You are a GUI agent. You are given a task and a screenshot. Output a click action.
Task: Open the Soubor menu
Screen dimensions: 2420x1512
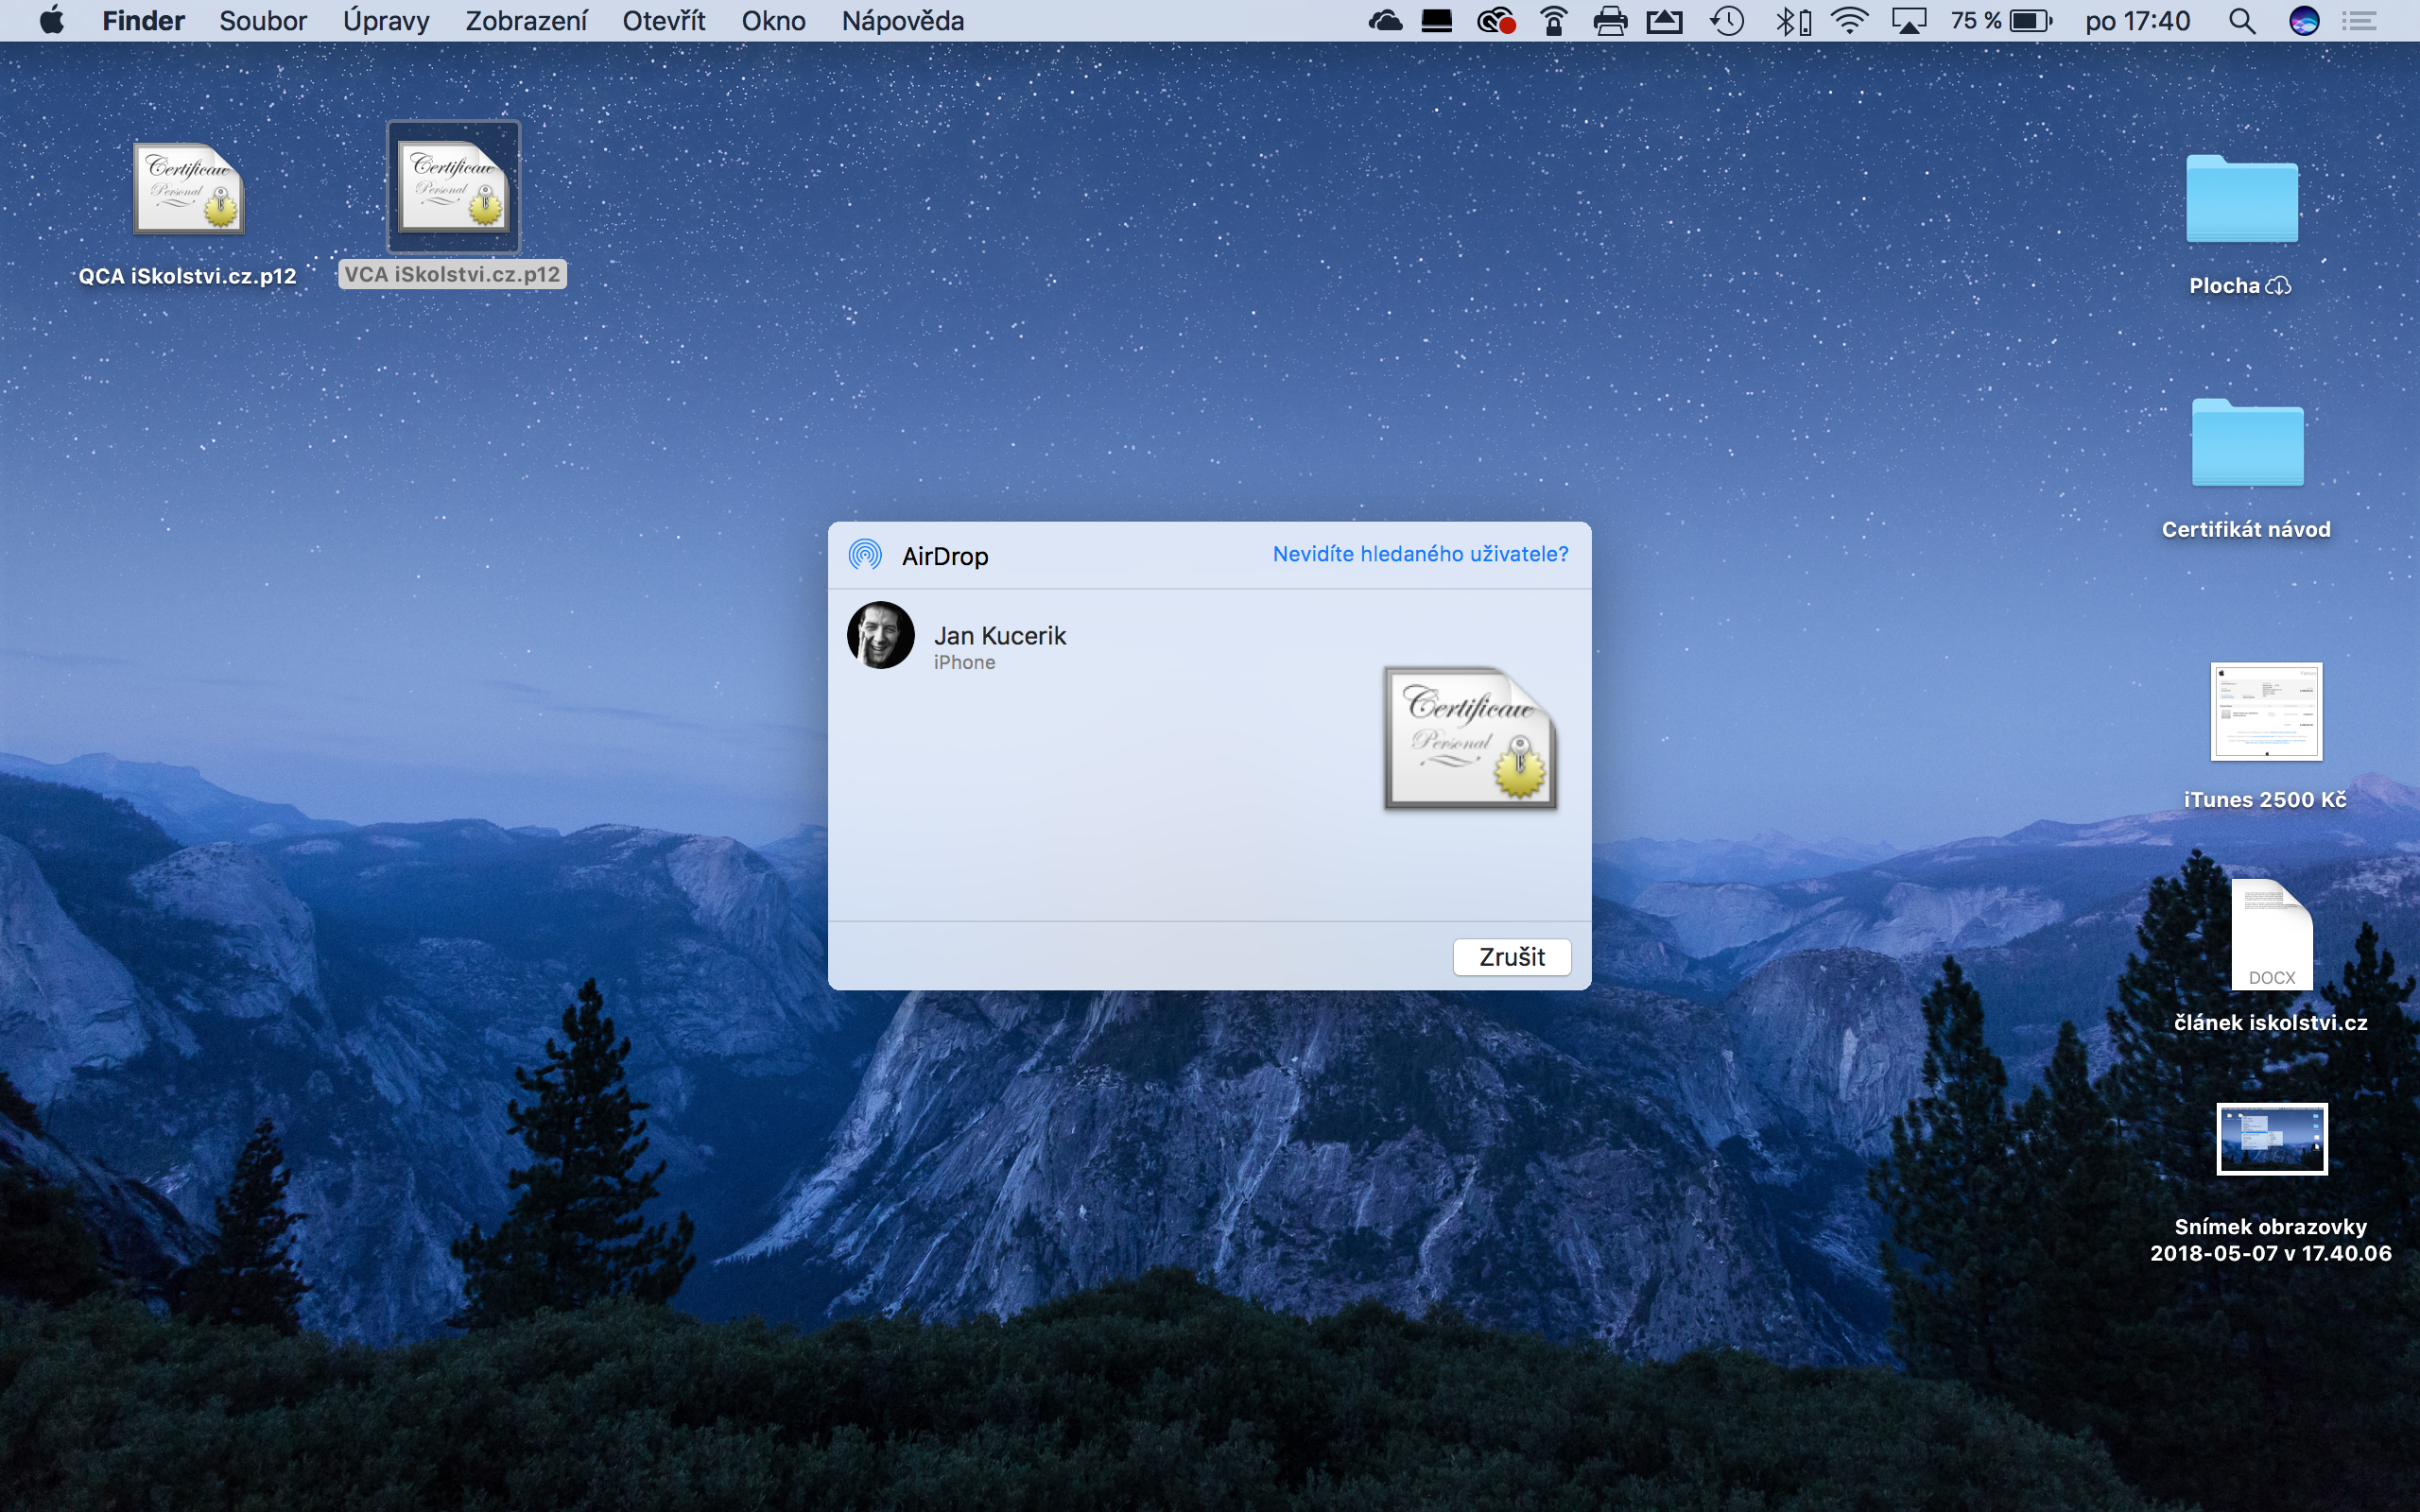(x=263, y=21)
